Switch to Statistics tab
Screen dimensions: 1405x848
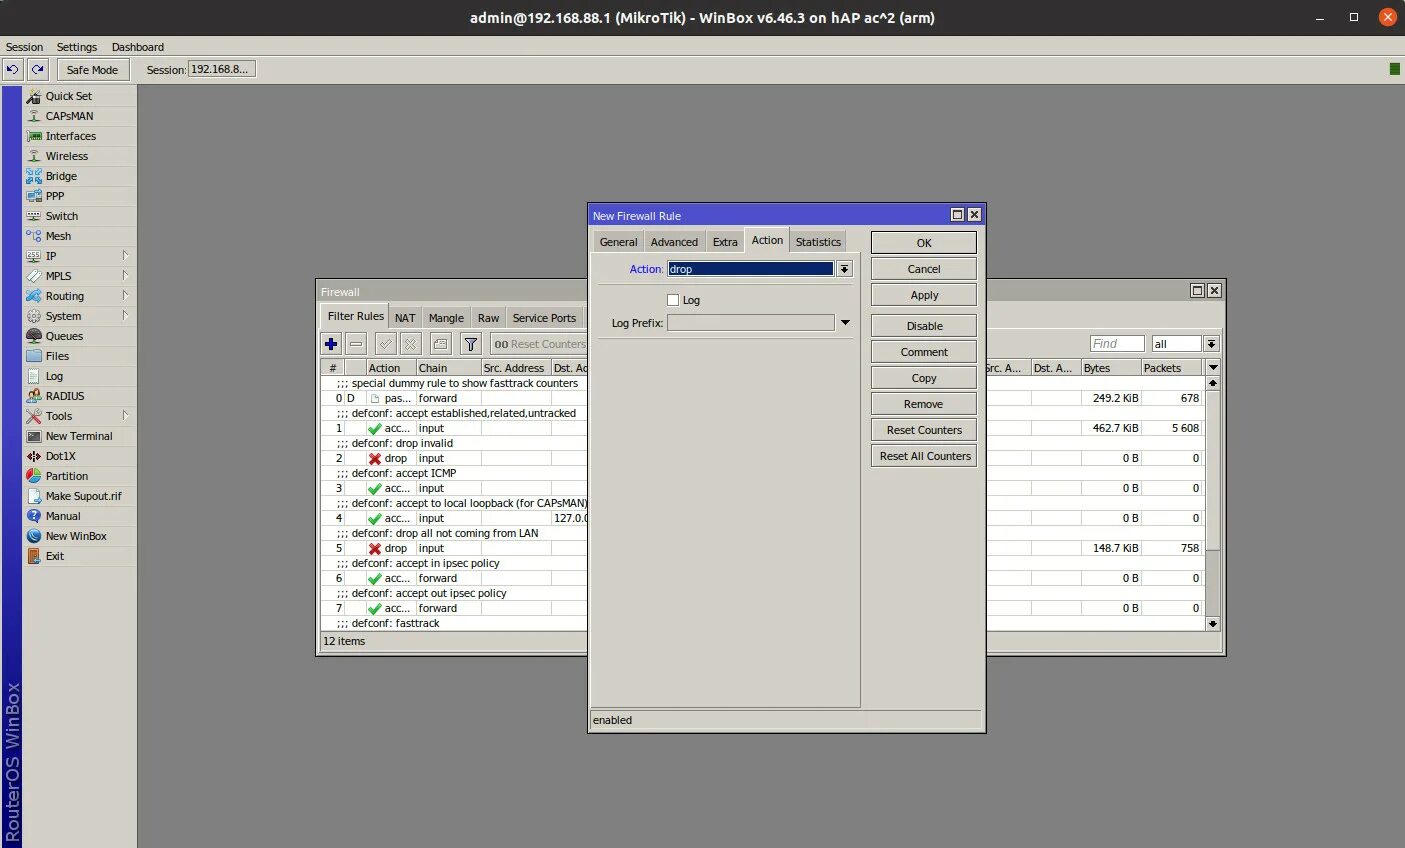[x=818, y=242]
